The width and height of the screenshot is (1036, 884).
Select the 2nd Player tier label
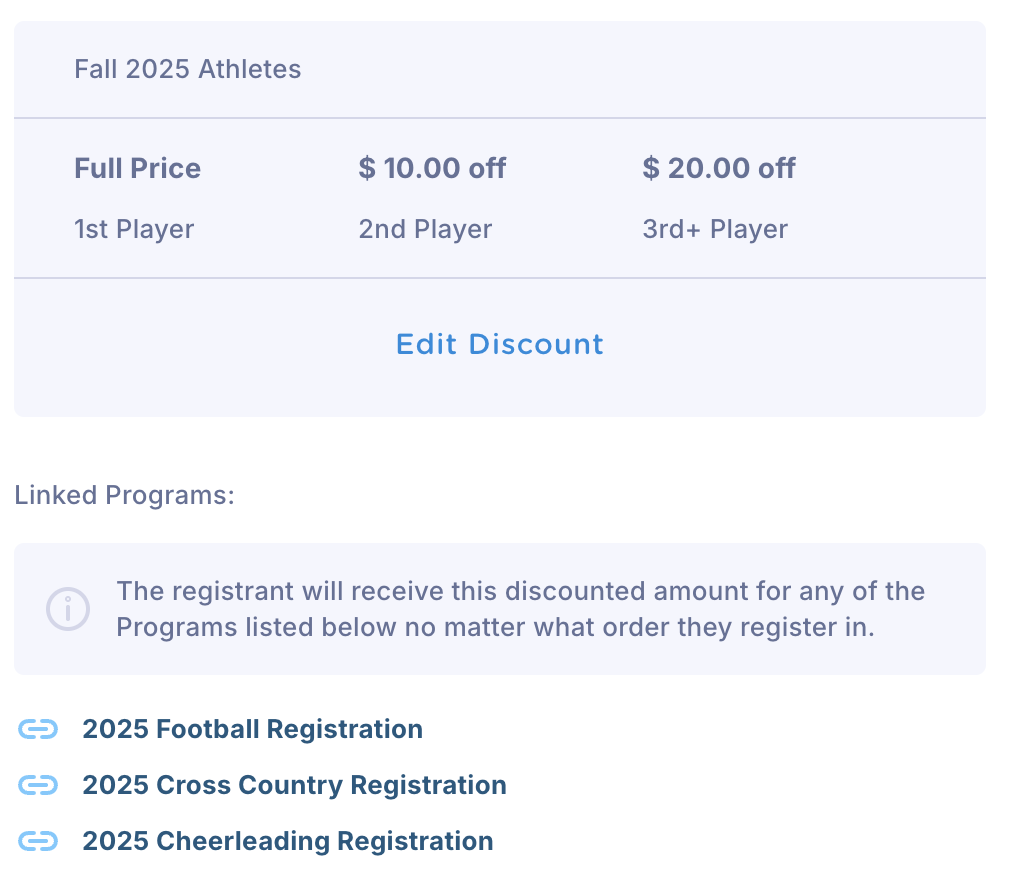425,230
